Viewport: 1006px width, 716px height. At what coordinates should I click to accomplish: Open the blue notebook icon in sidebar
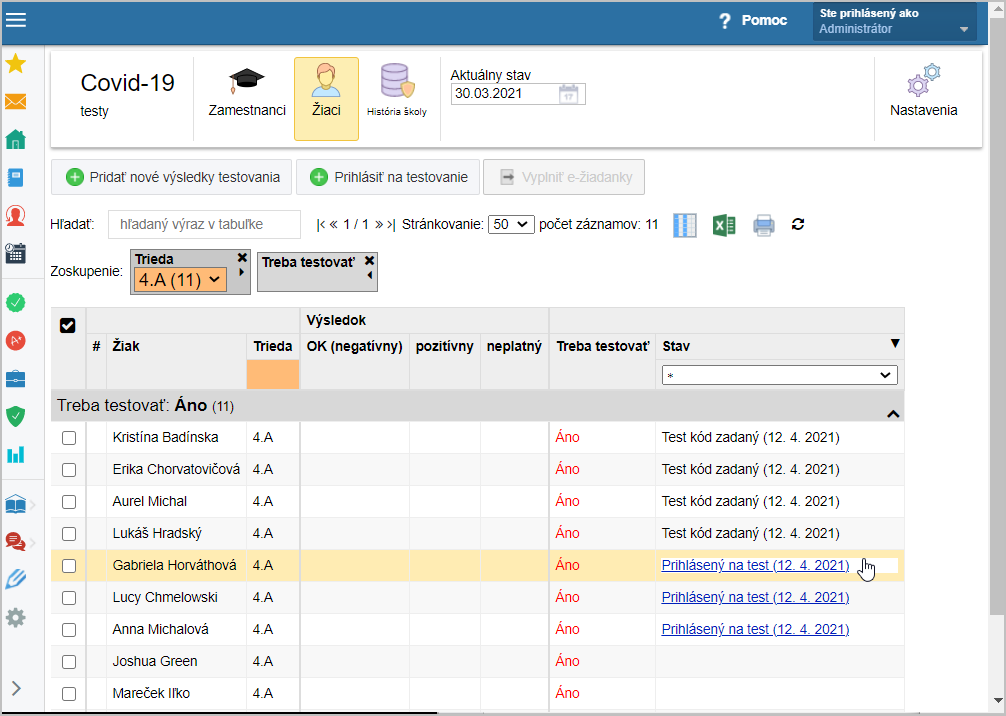tap(15, 178)
